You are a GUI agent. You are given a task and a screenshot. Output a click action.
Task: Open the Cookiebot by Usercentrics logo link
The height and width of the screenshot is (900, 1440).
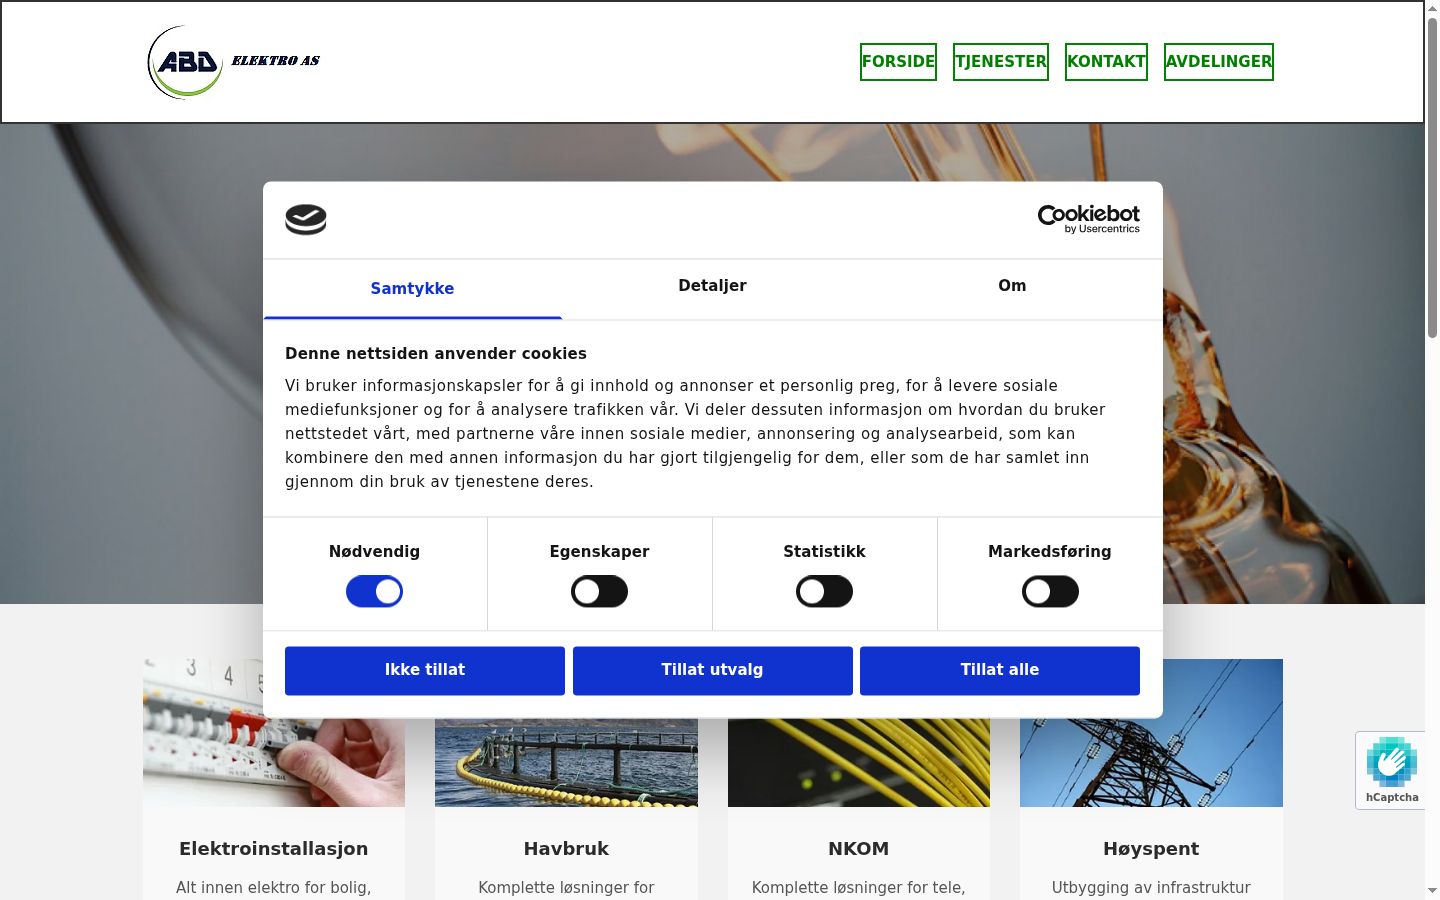click(x=1088, y=219)
